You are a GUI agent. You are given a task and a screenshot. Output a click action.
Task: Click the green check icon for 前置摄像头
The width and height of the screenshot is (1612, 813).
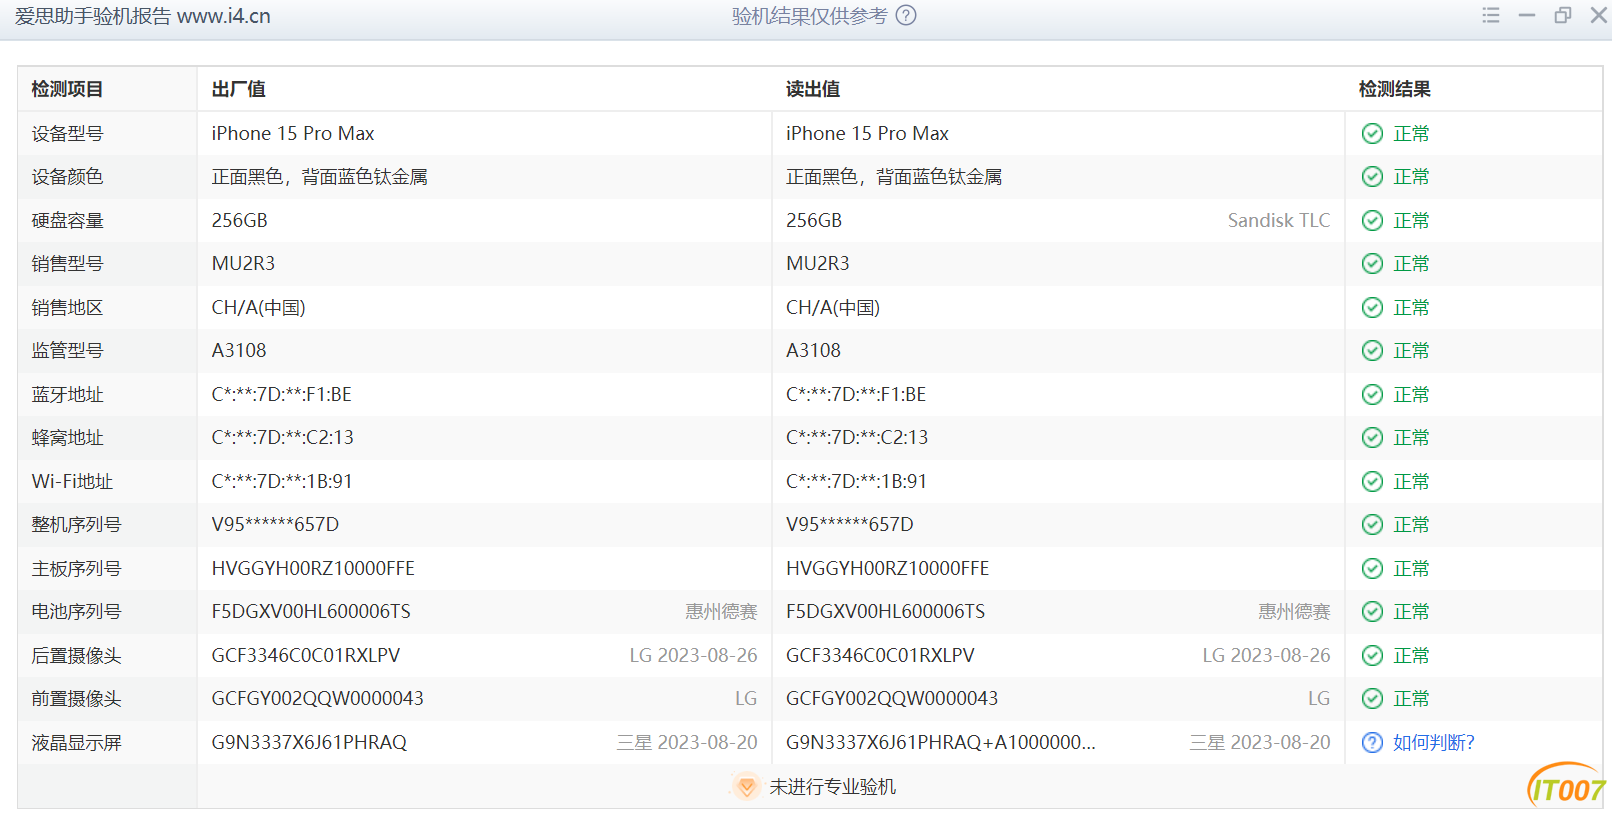(x=1373, y=699)
